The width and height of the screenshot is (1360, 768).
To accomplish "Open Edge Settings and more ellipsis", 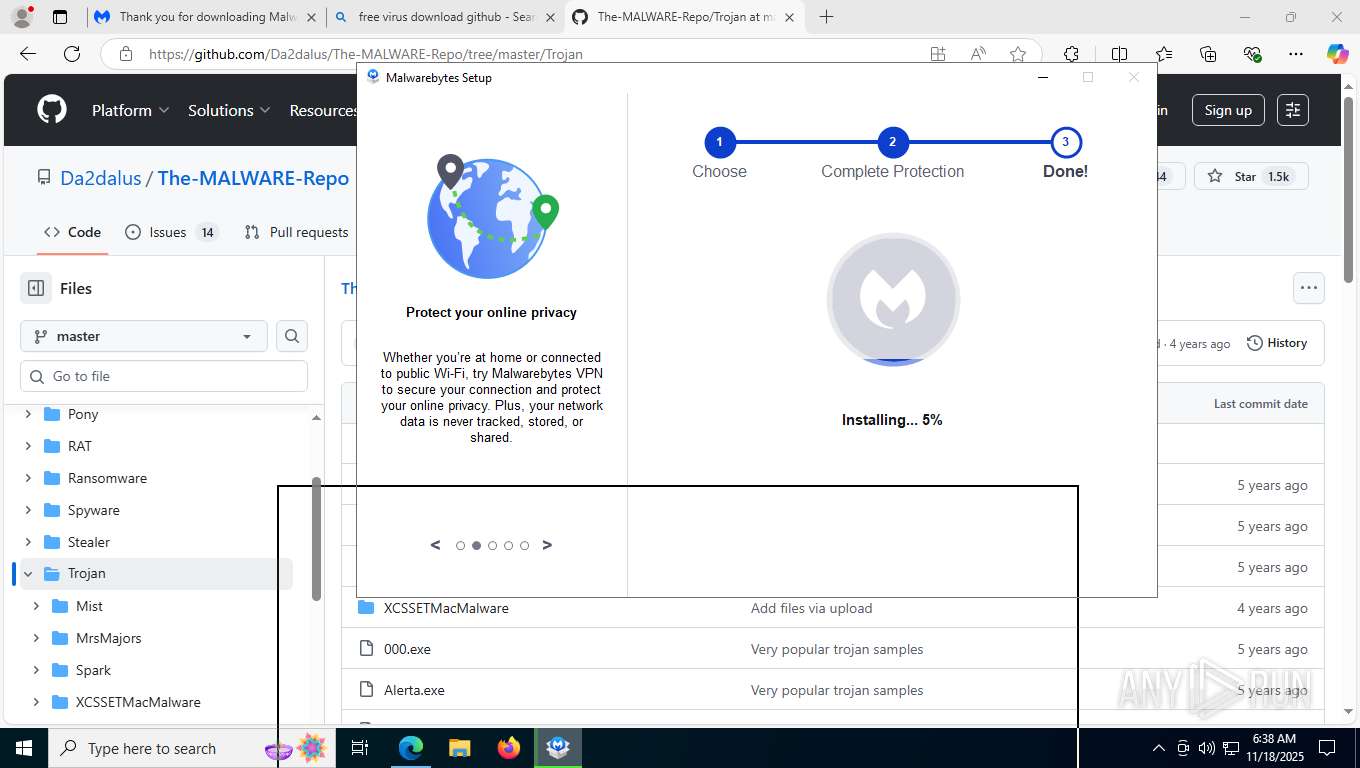I will [1296, 54].
